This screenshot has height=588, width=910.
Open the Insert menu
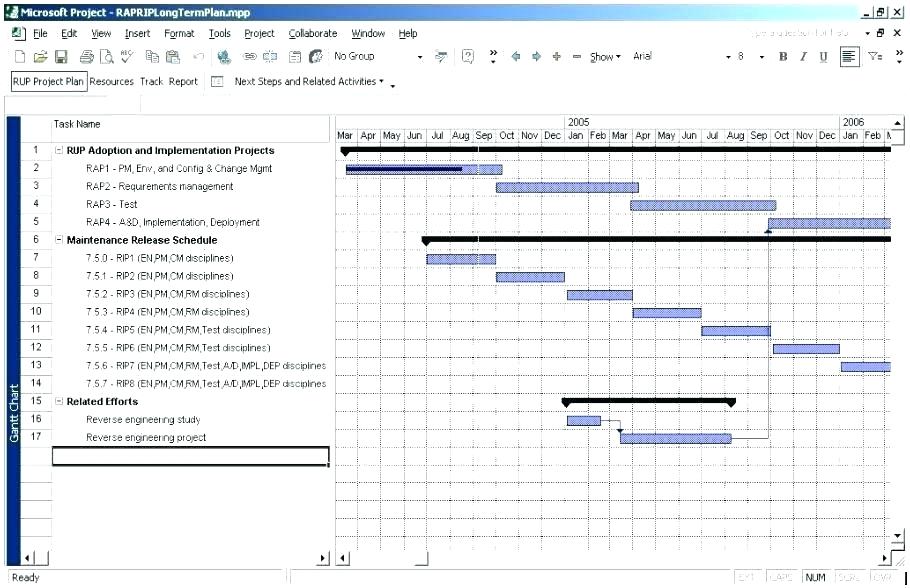[x=138, y=34]
